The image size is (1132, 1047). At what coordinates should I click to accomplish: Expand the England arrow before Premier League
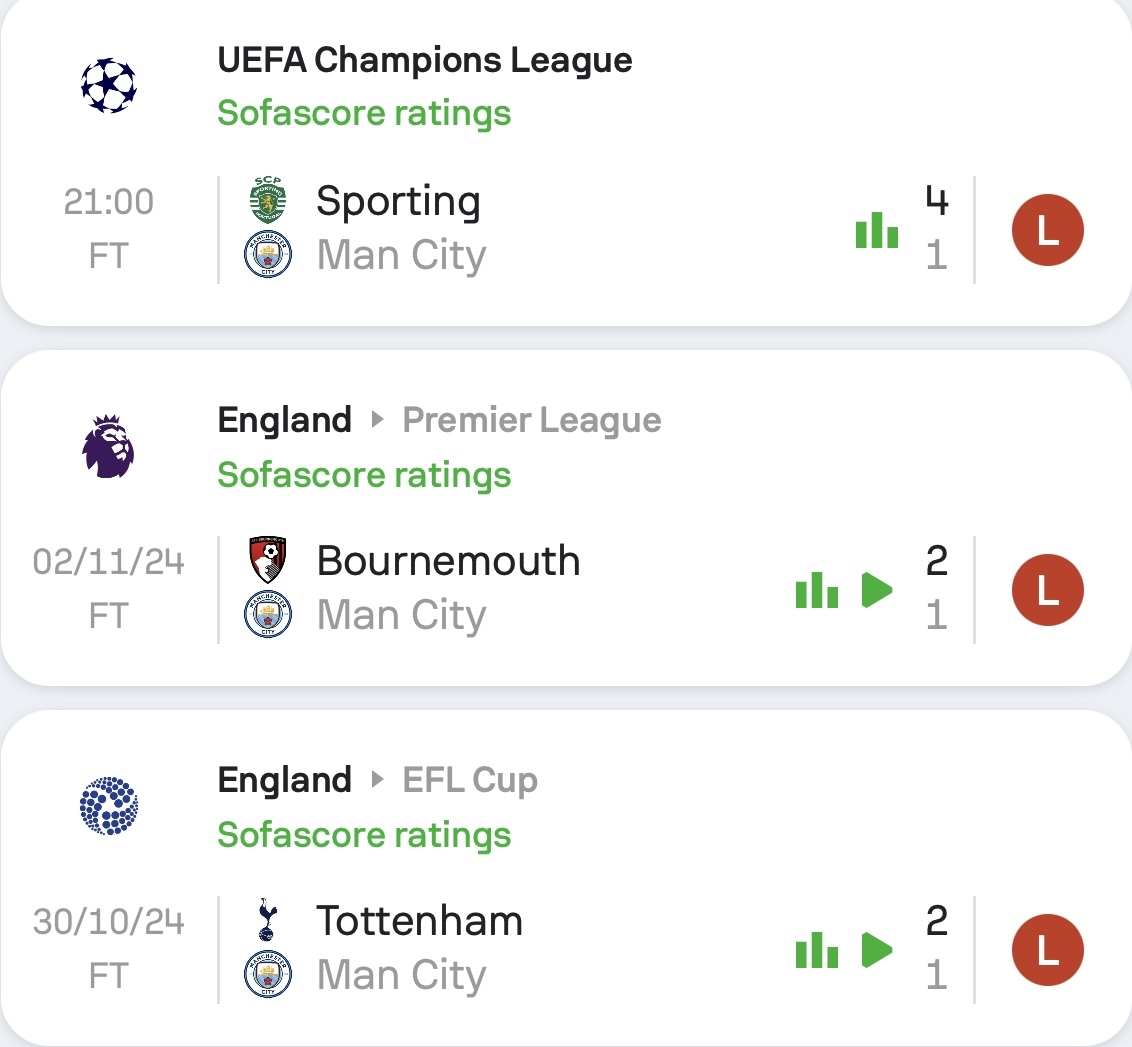[377, 420]
